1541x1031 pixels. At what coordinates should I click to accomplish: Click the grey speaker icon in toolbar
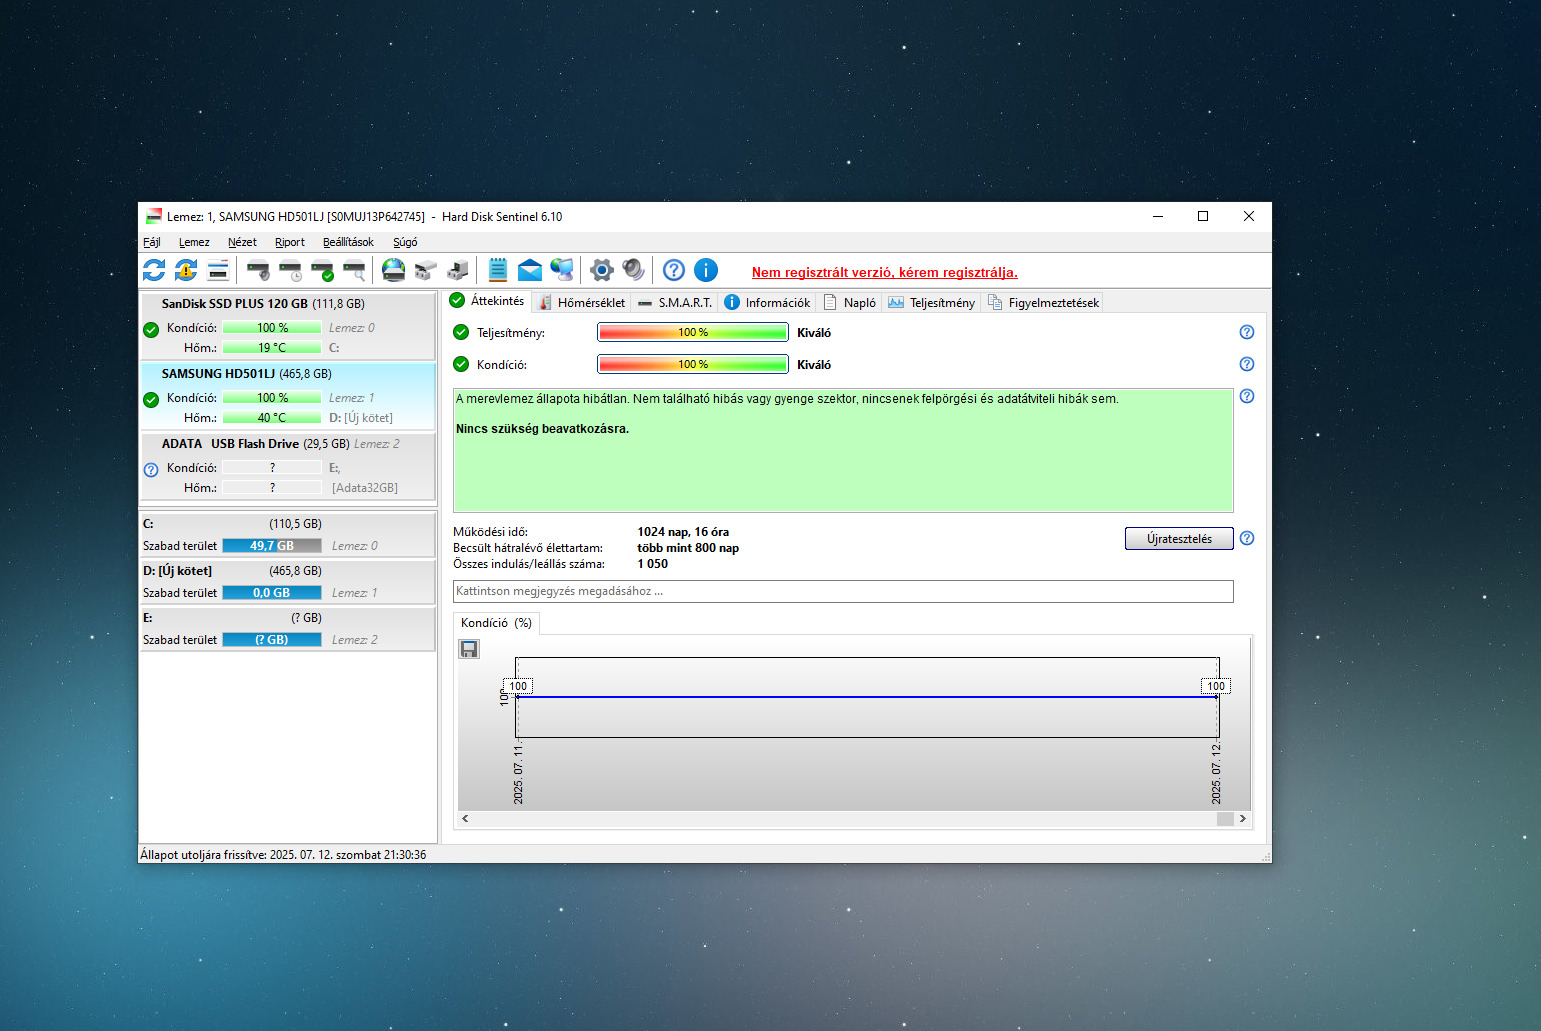tap(633, 270)
